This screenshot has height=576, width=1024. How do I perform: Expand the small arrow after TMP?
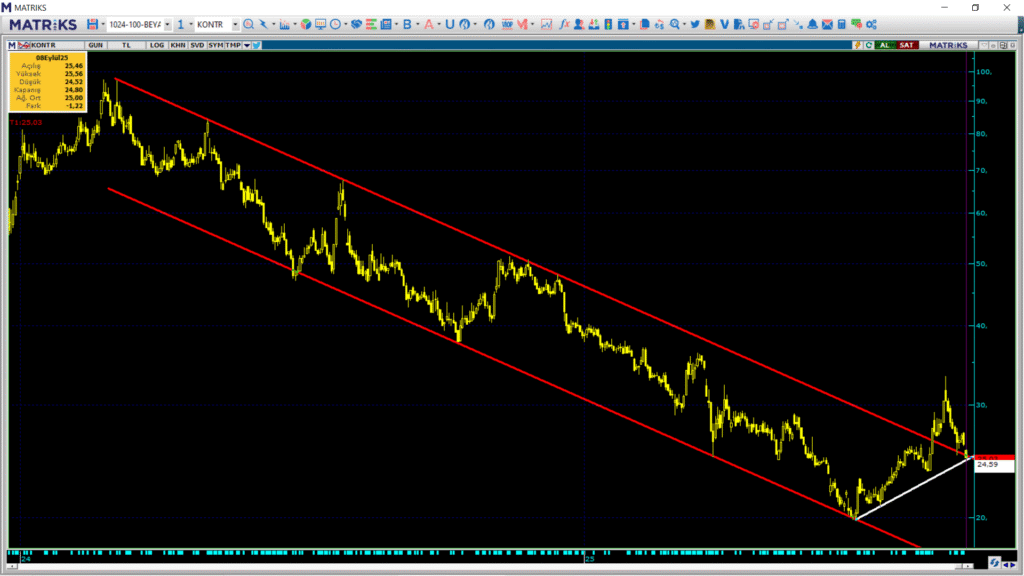tap(245, 45)
